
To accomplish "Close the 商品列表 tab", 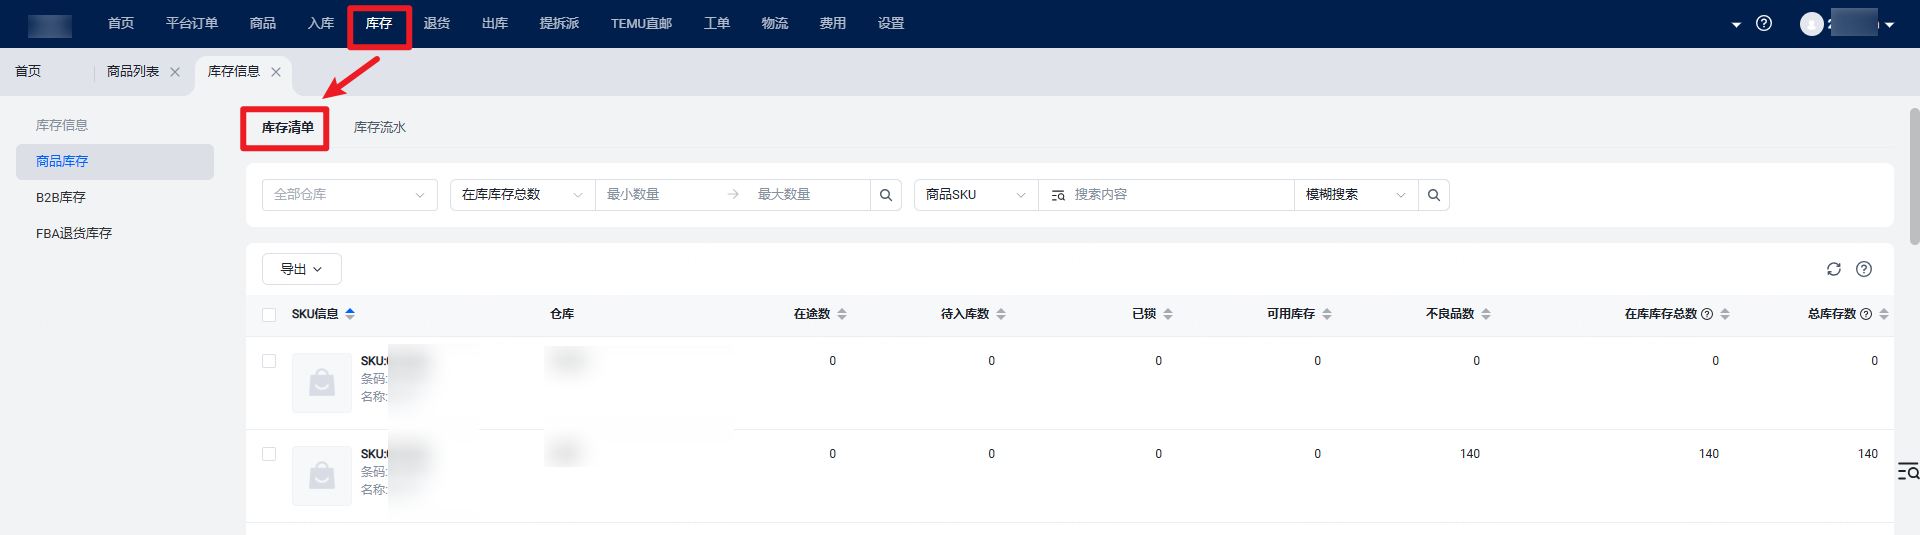I will (175, 72).
